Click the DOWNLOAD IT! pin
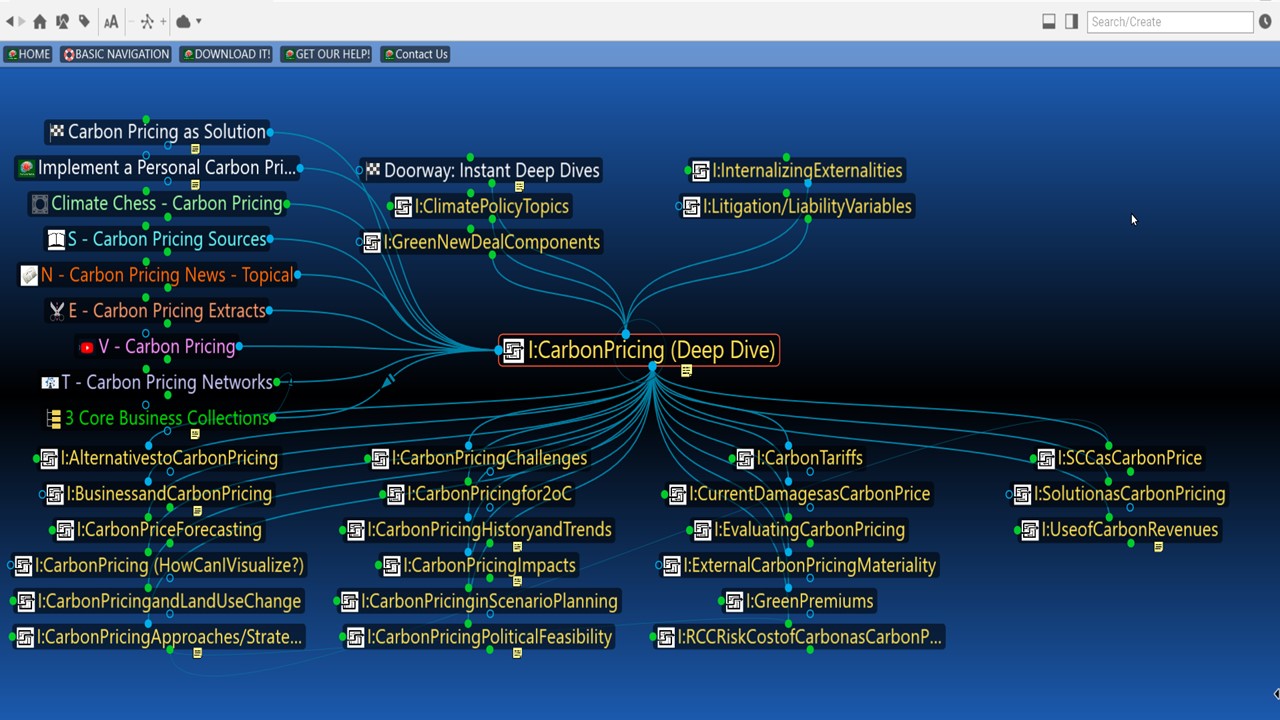The width and height of the screenshot is (1280, 720). [226, 54]
